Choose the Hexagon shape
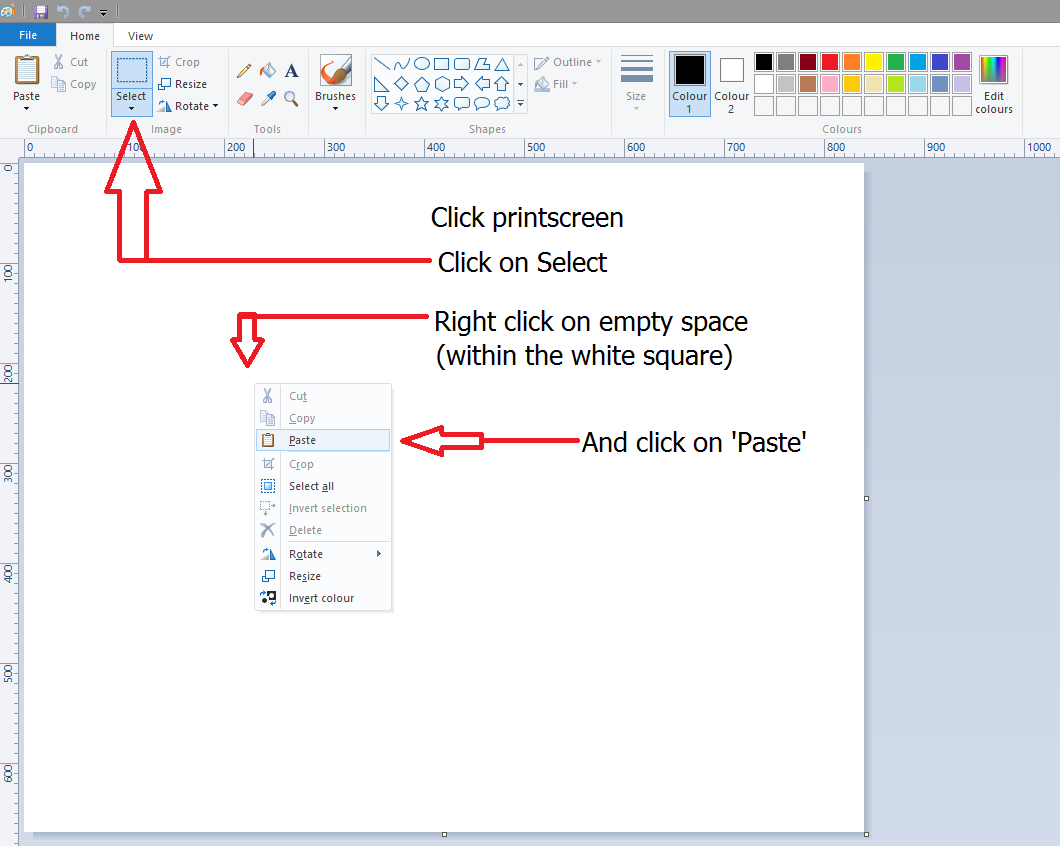The image size is (1060, 846). pos(441,84)
